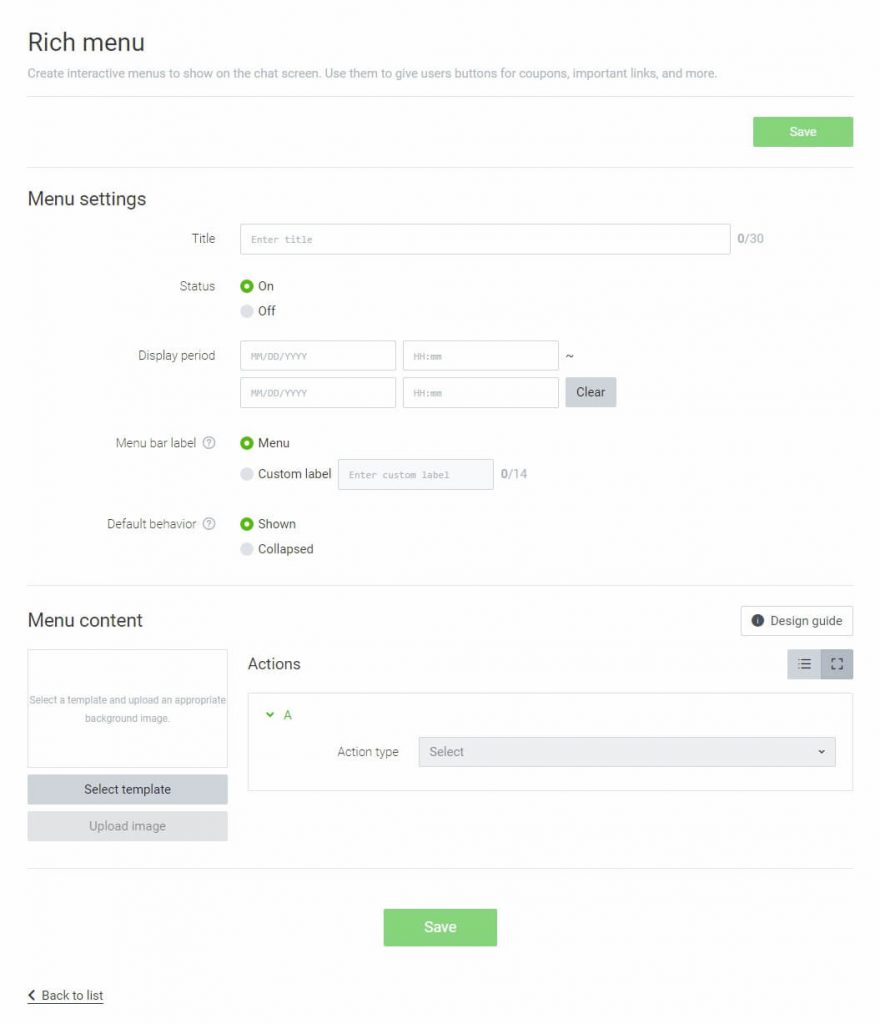880x1024 pixels.
Task: Click the back arrow beside Back to list
Action: point(32,995)
